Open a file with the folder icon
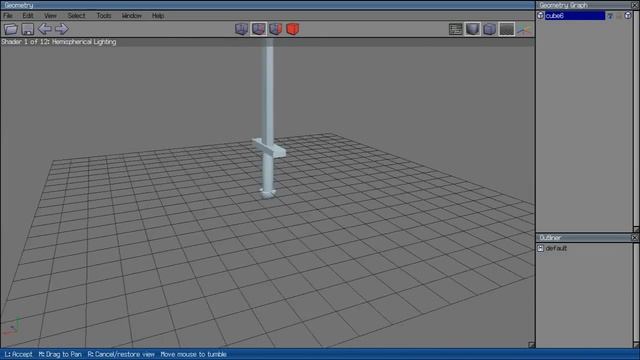Screen dimensions: 640x360 tap(11, 29)
